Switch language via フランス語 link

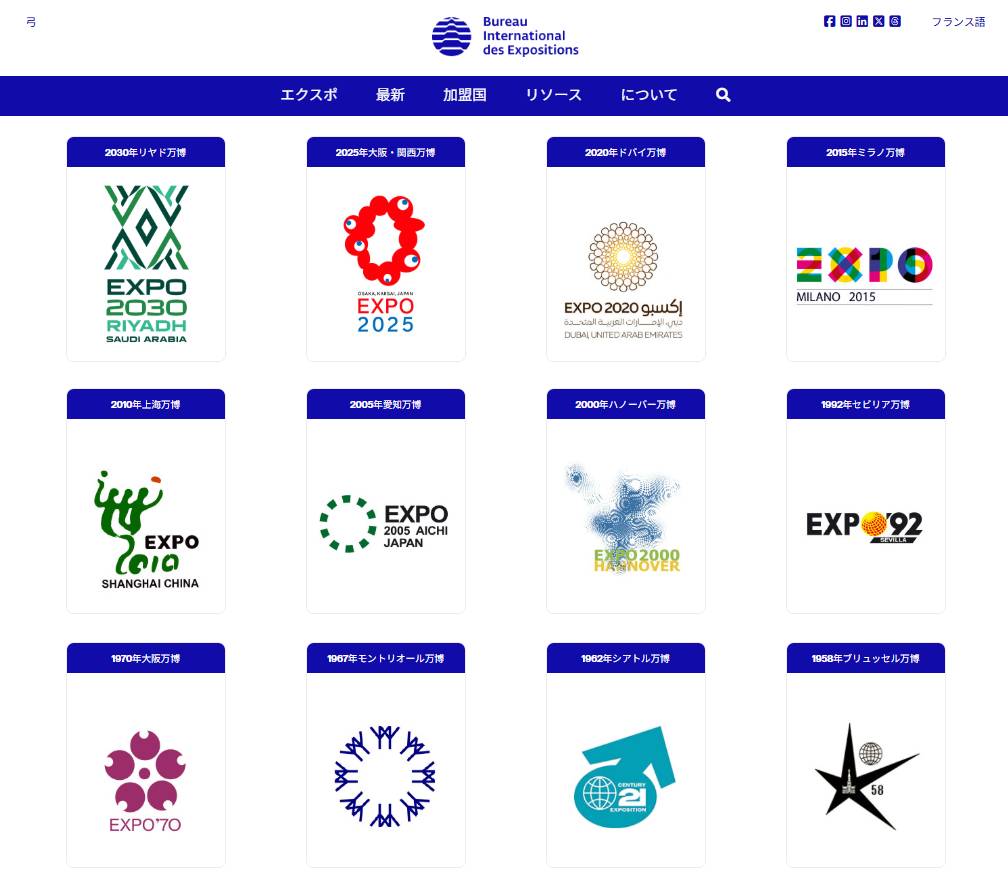click(x=958, y=22)
